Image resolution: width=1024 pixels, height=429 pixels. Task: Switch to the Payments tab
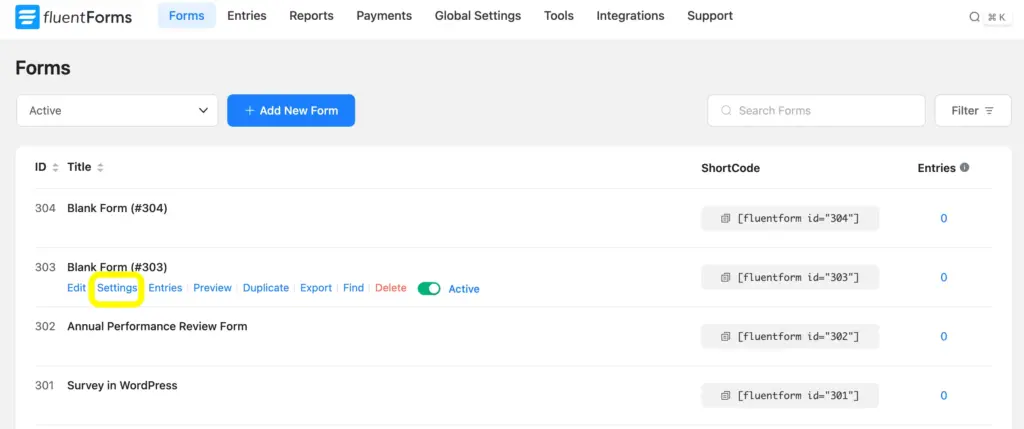[384, 16]
